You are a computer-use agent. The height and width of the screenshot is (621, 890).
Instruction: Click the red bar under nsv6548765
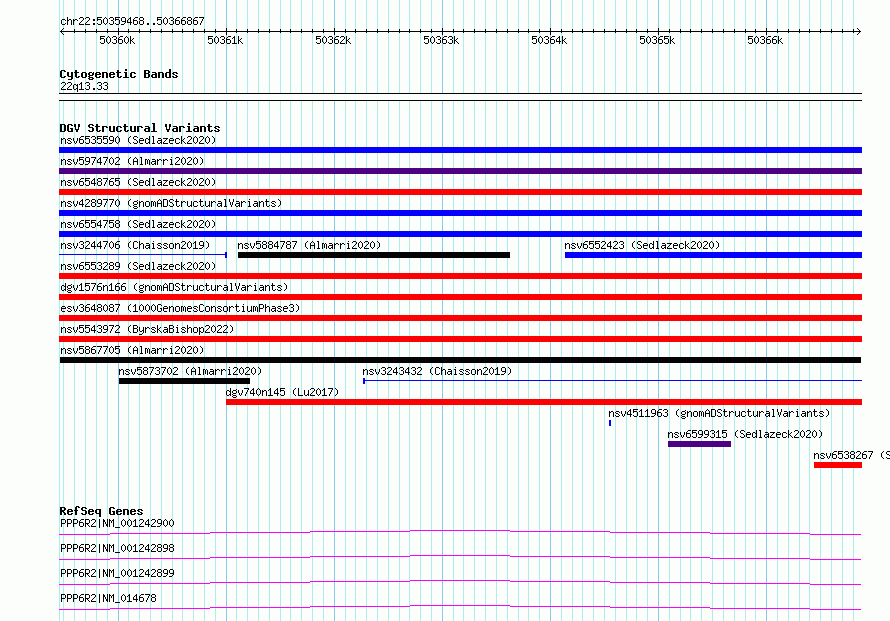(x=460, y=192)
